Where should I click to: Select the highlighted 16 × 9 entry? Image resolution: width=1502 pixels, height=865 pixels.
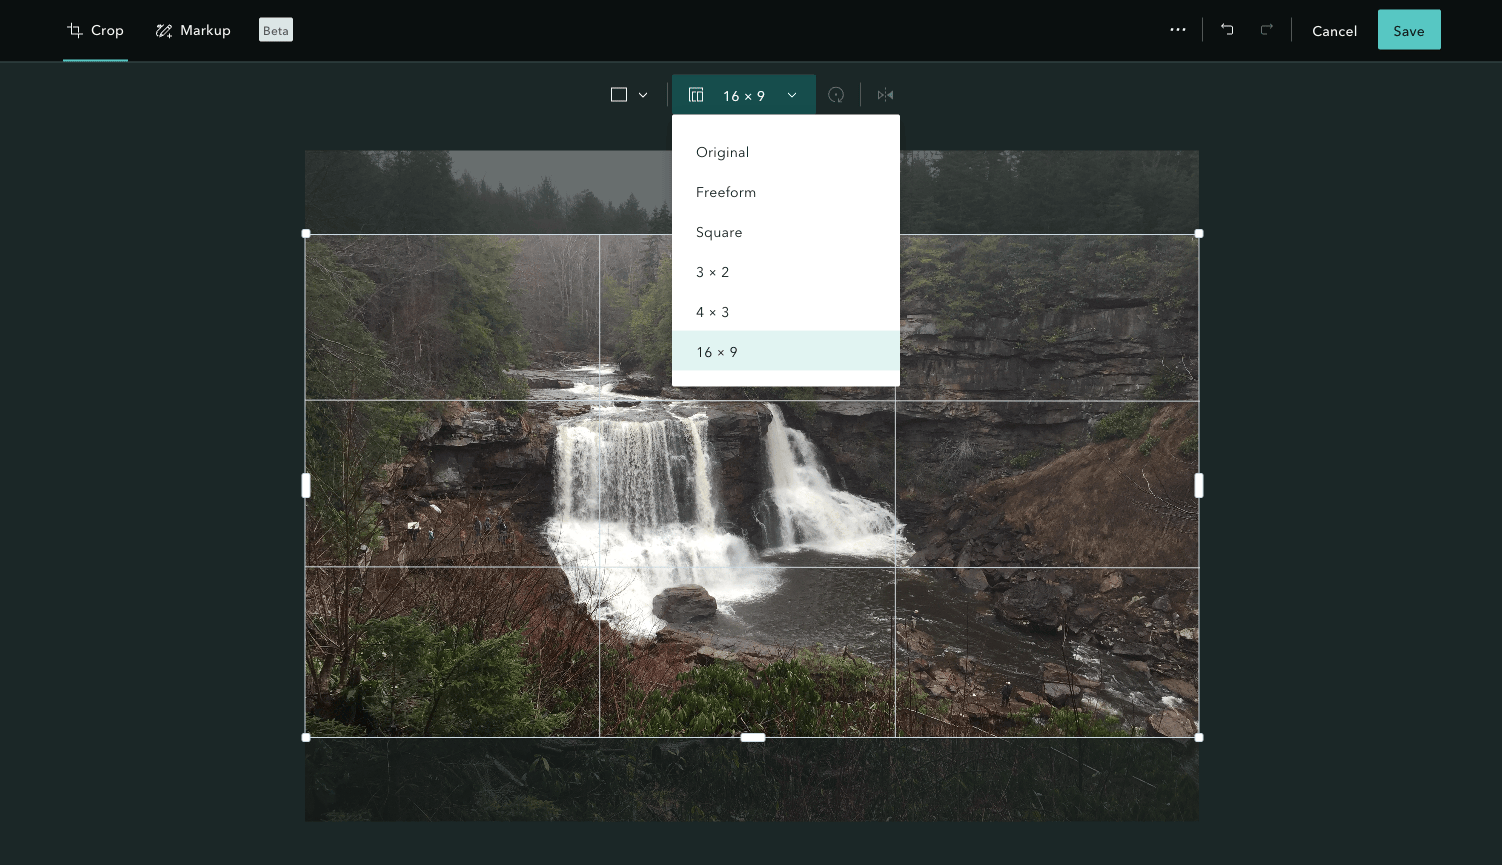click(717, 351)
